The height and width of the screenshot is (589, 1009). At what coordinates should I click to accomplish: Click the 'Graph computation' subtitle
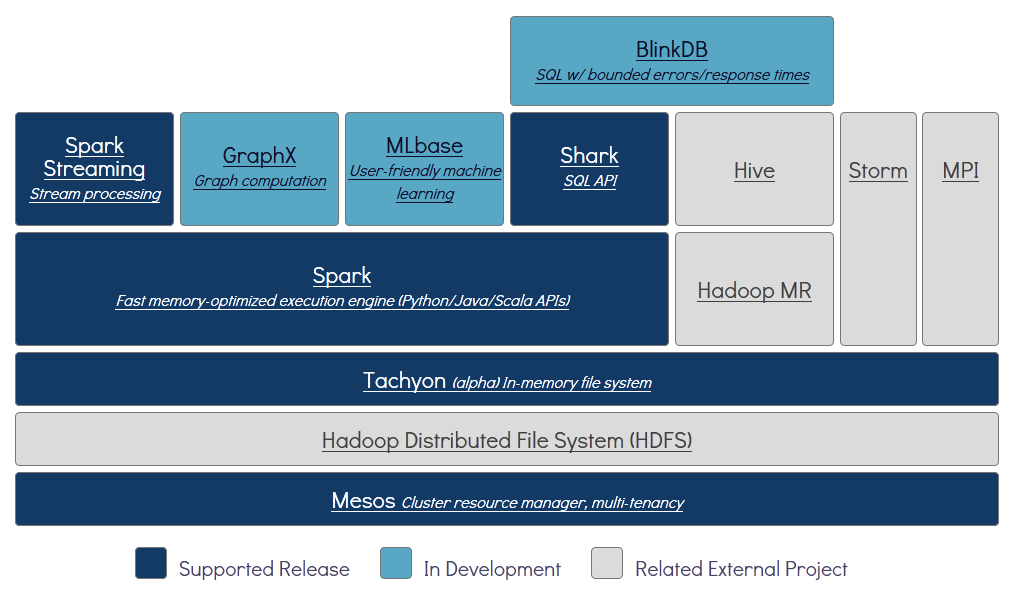(260, 181)
